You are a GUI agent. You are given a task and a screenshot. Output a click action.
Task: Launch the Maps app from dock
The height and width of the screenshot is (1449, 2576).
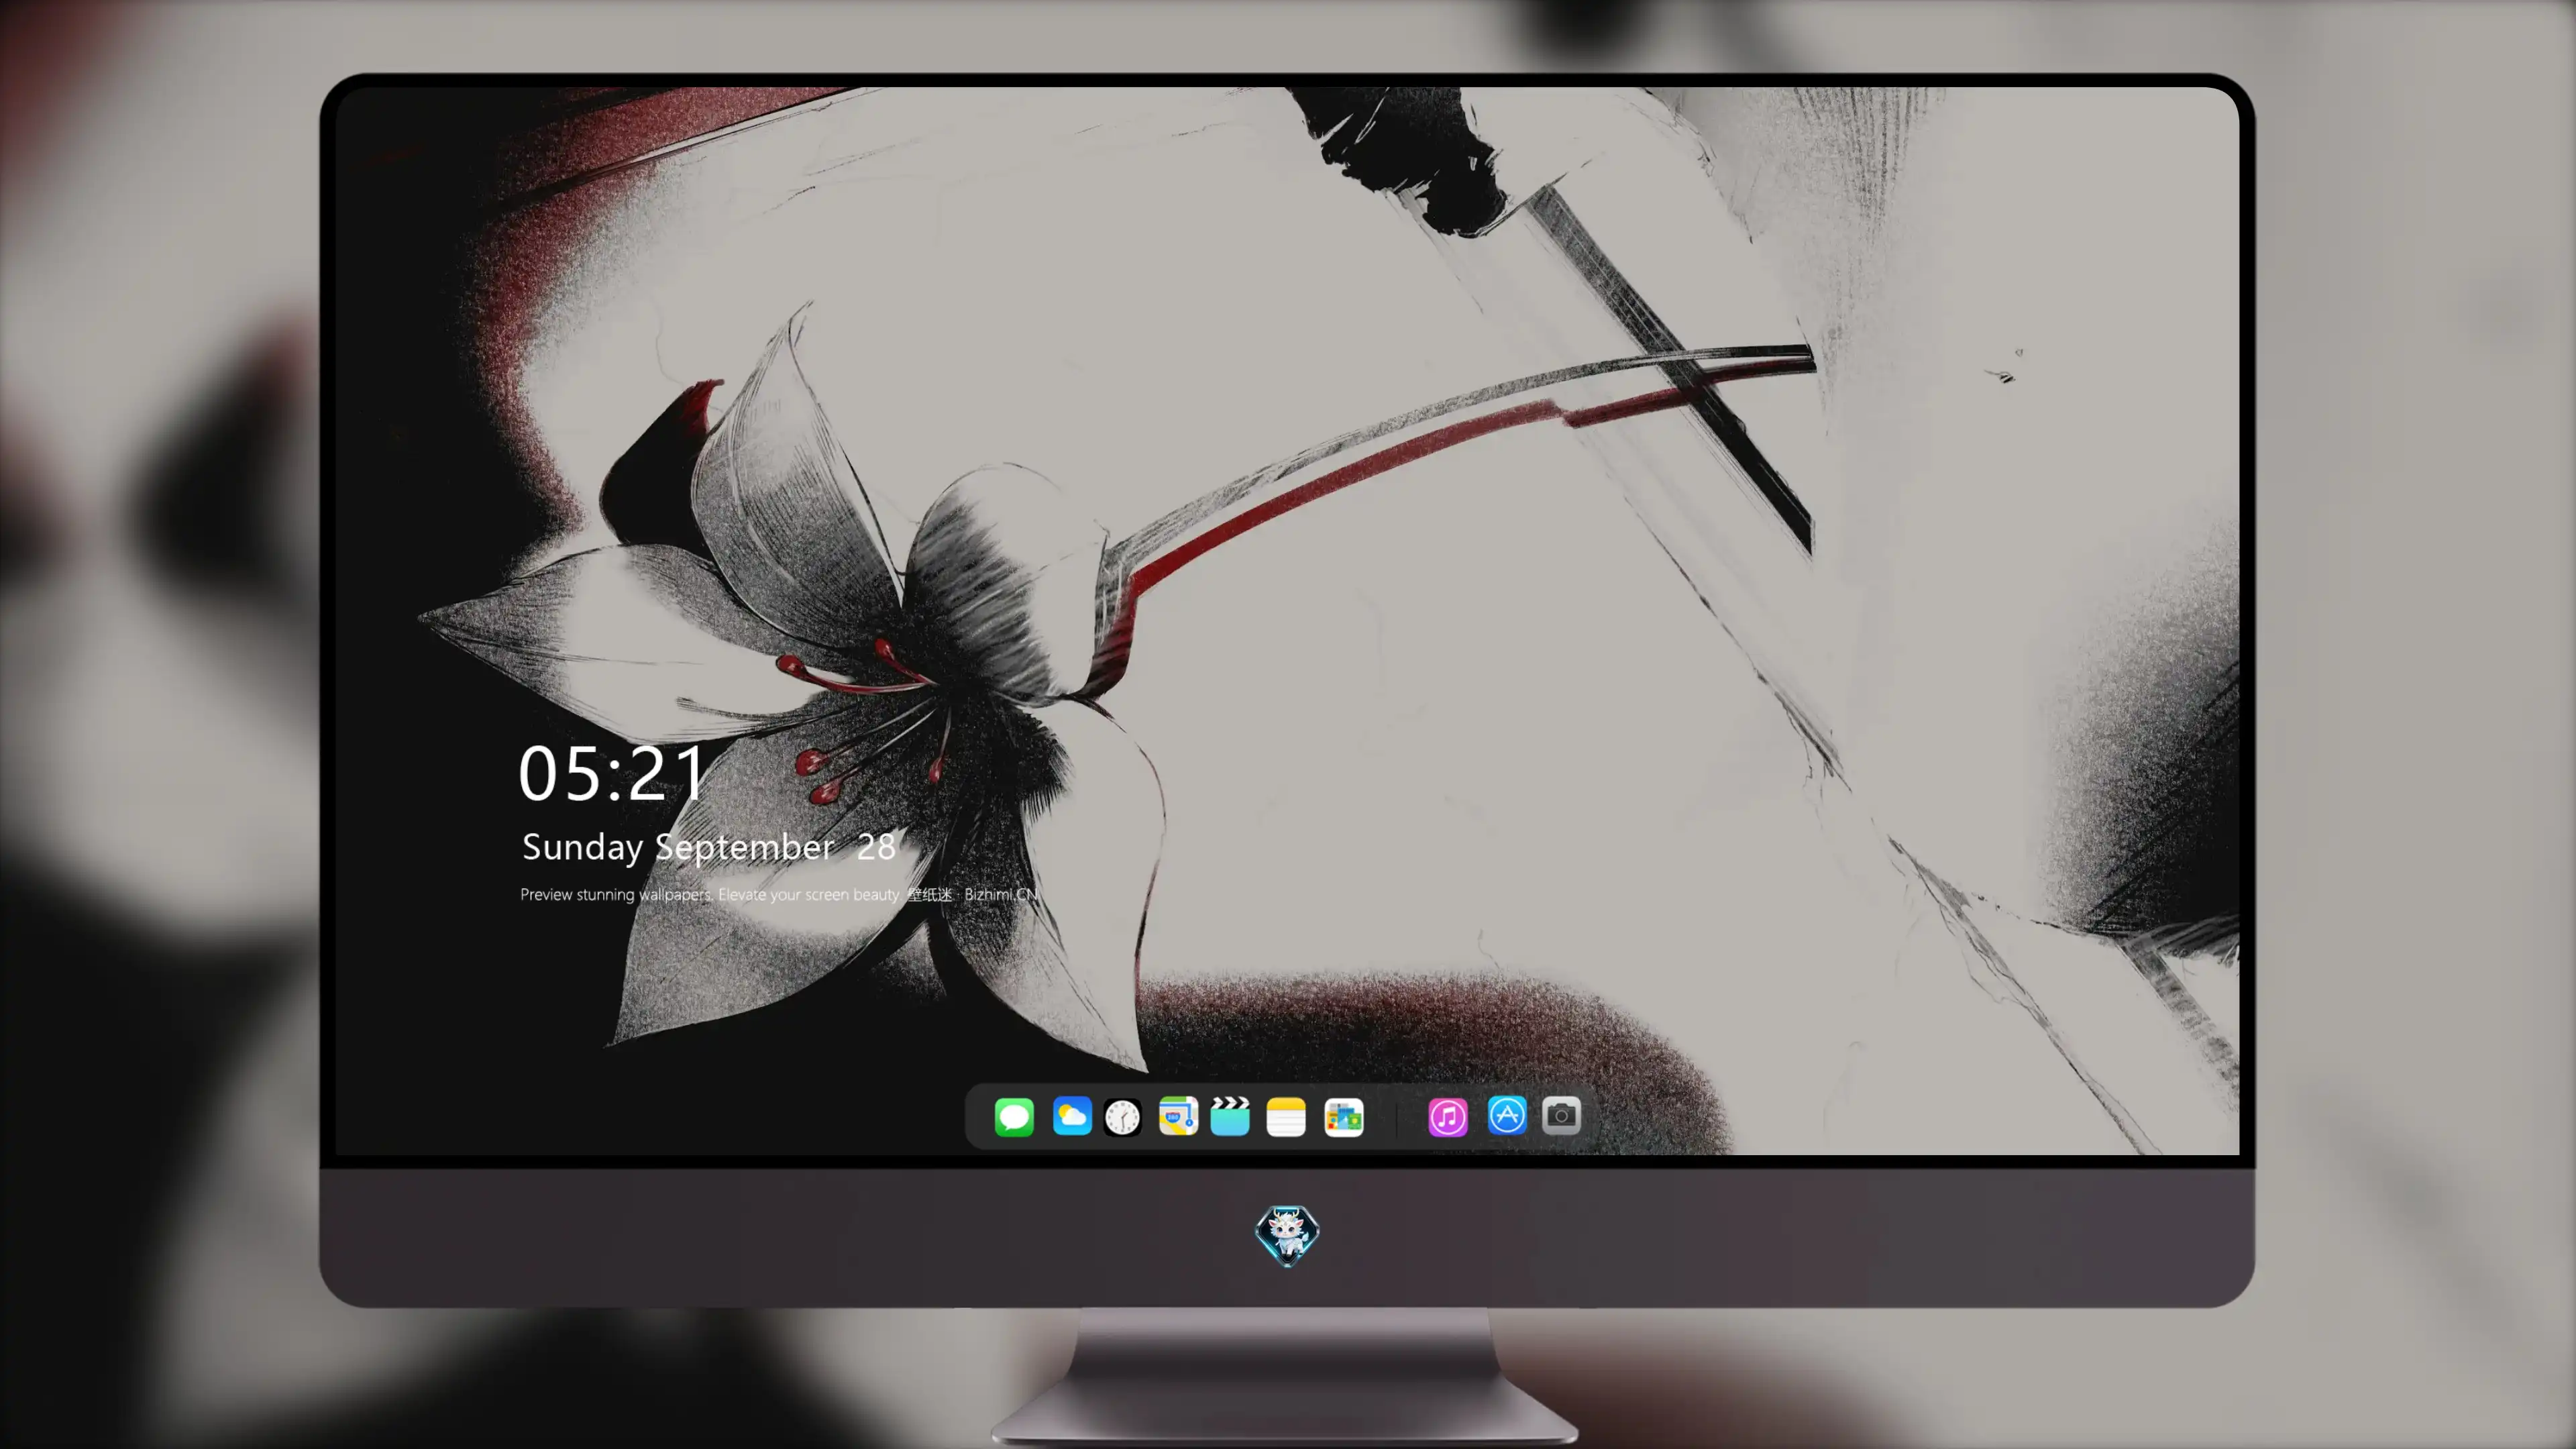click(1178, 1116)
